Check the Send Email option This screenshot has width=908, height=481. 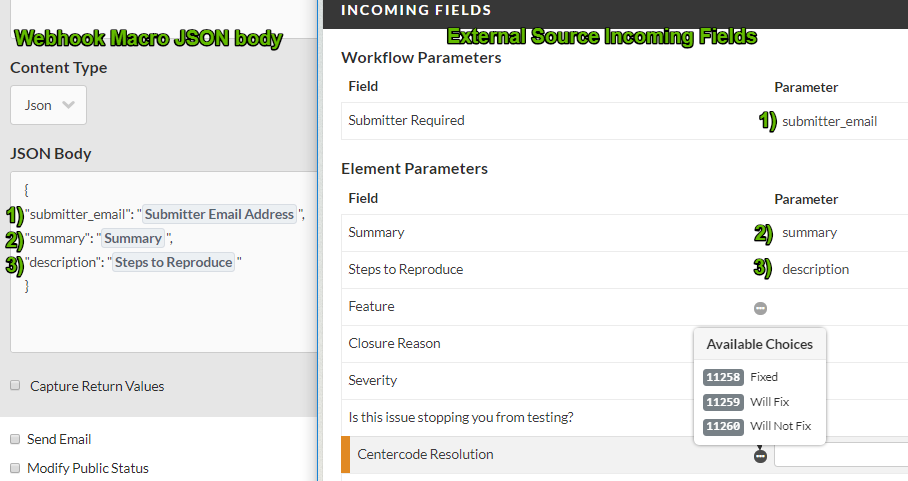[15, 439]
